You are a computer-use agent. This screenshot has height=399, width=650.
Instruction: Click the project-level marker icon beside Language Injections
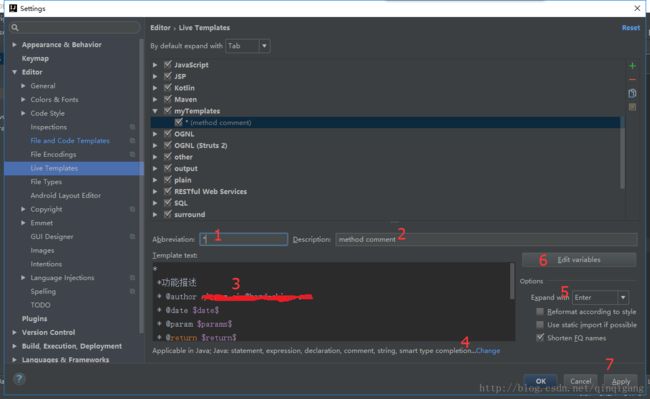click(132, 278)
